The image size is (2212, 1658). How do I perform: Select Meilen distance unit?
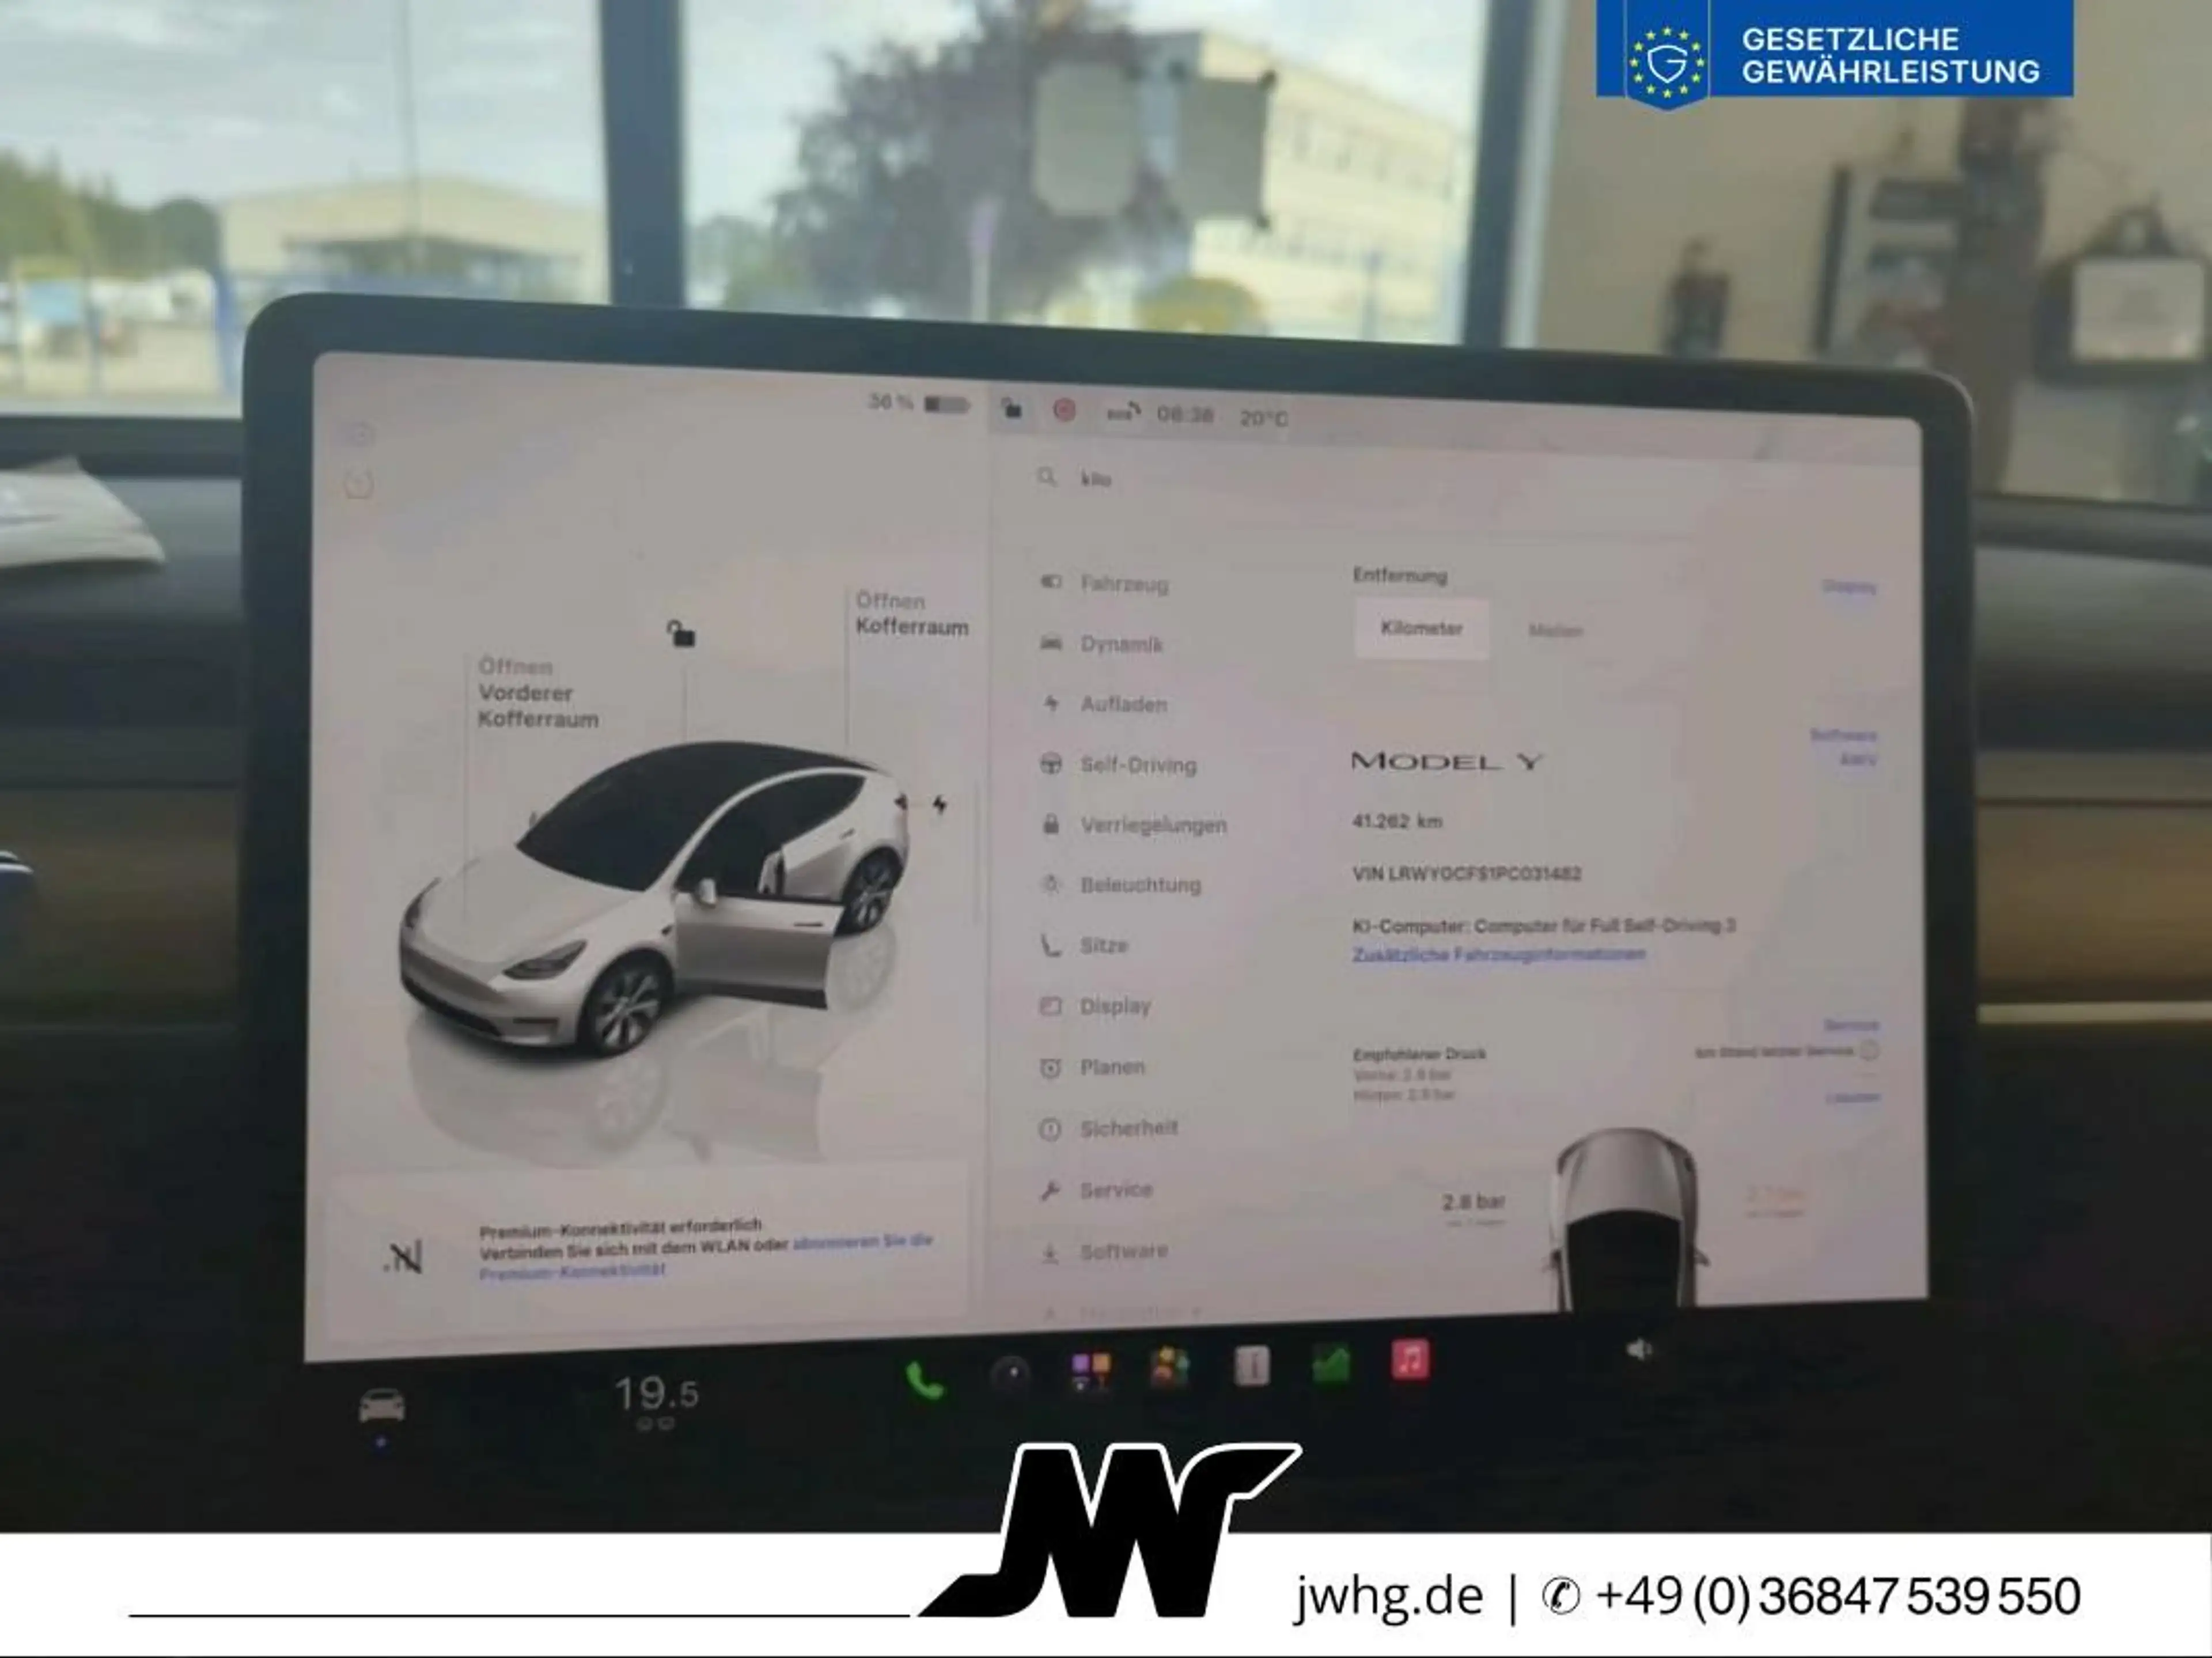coord(1555,631)
